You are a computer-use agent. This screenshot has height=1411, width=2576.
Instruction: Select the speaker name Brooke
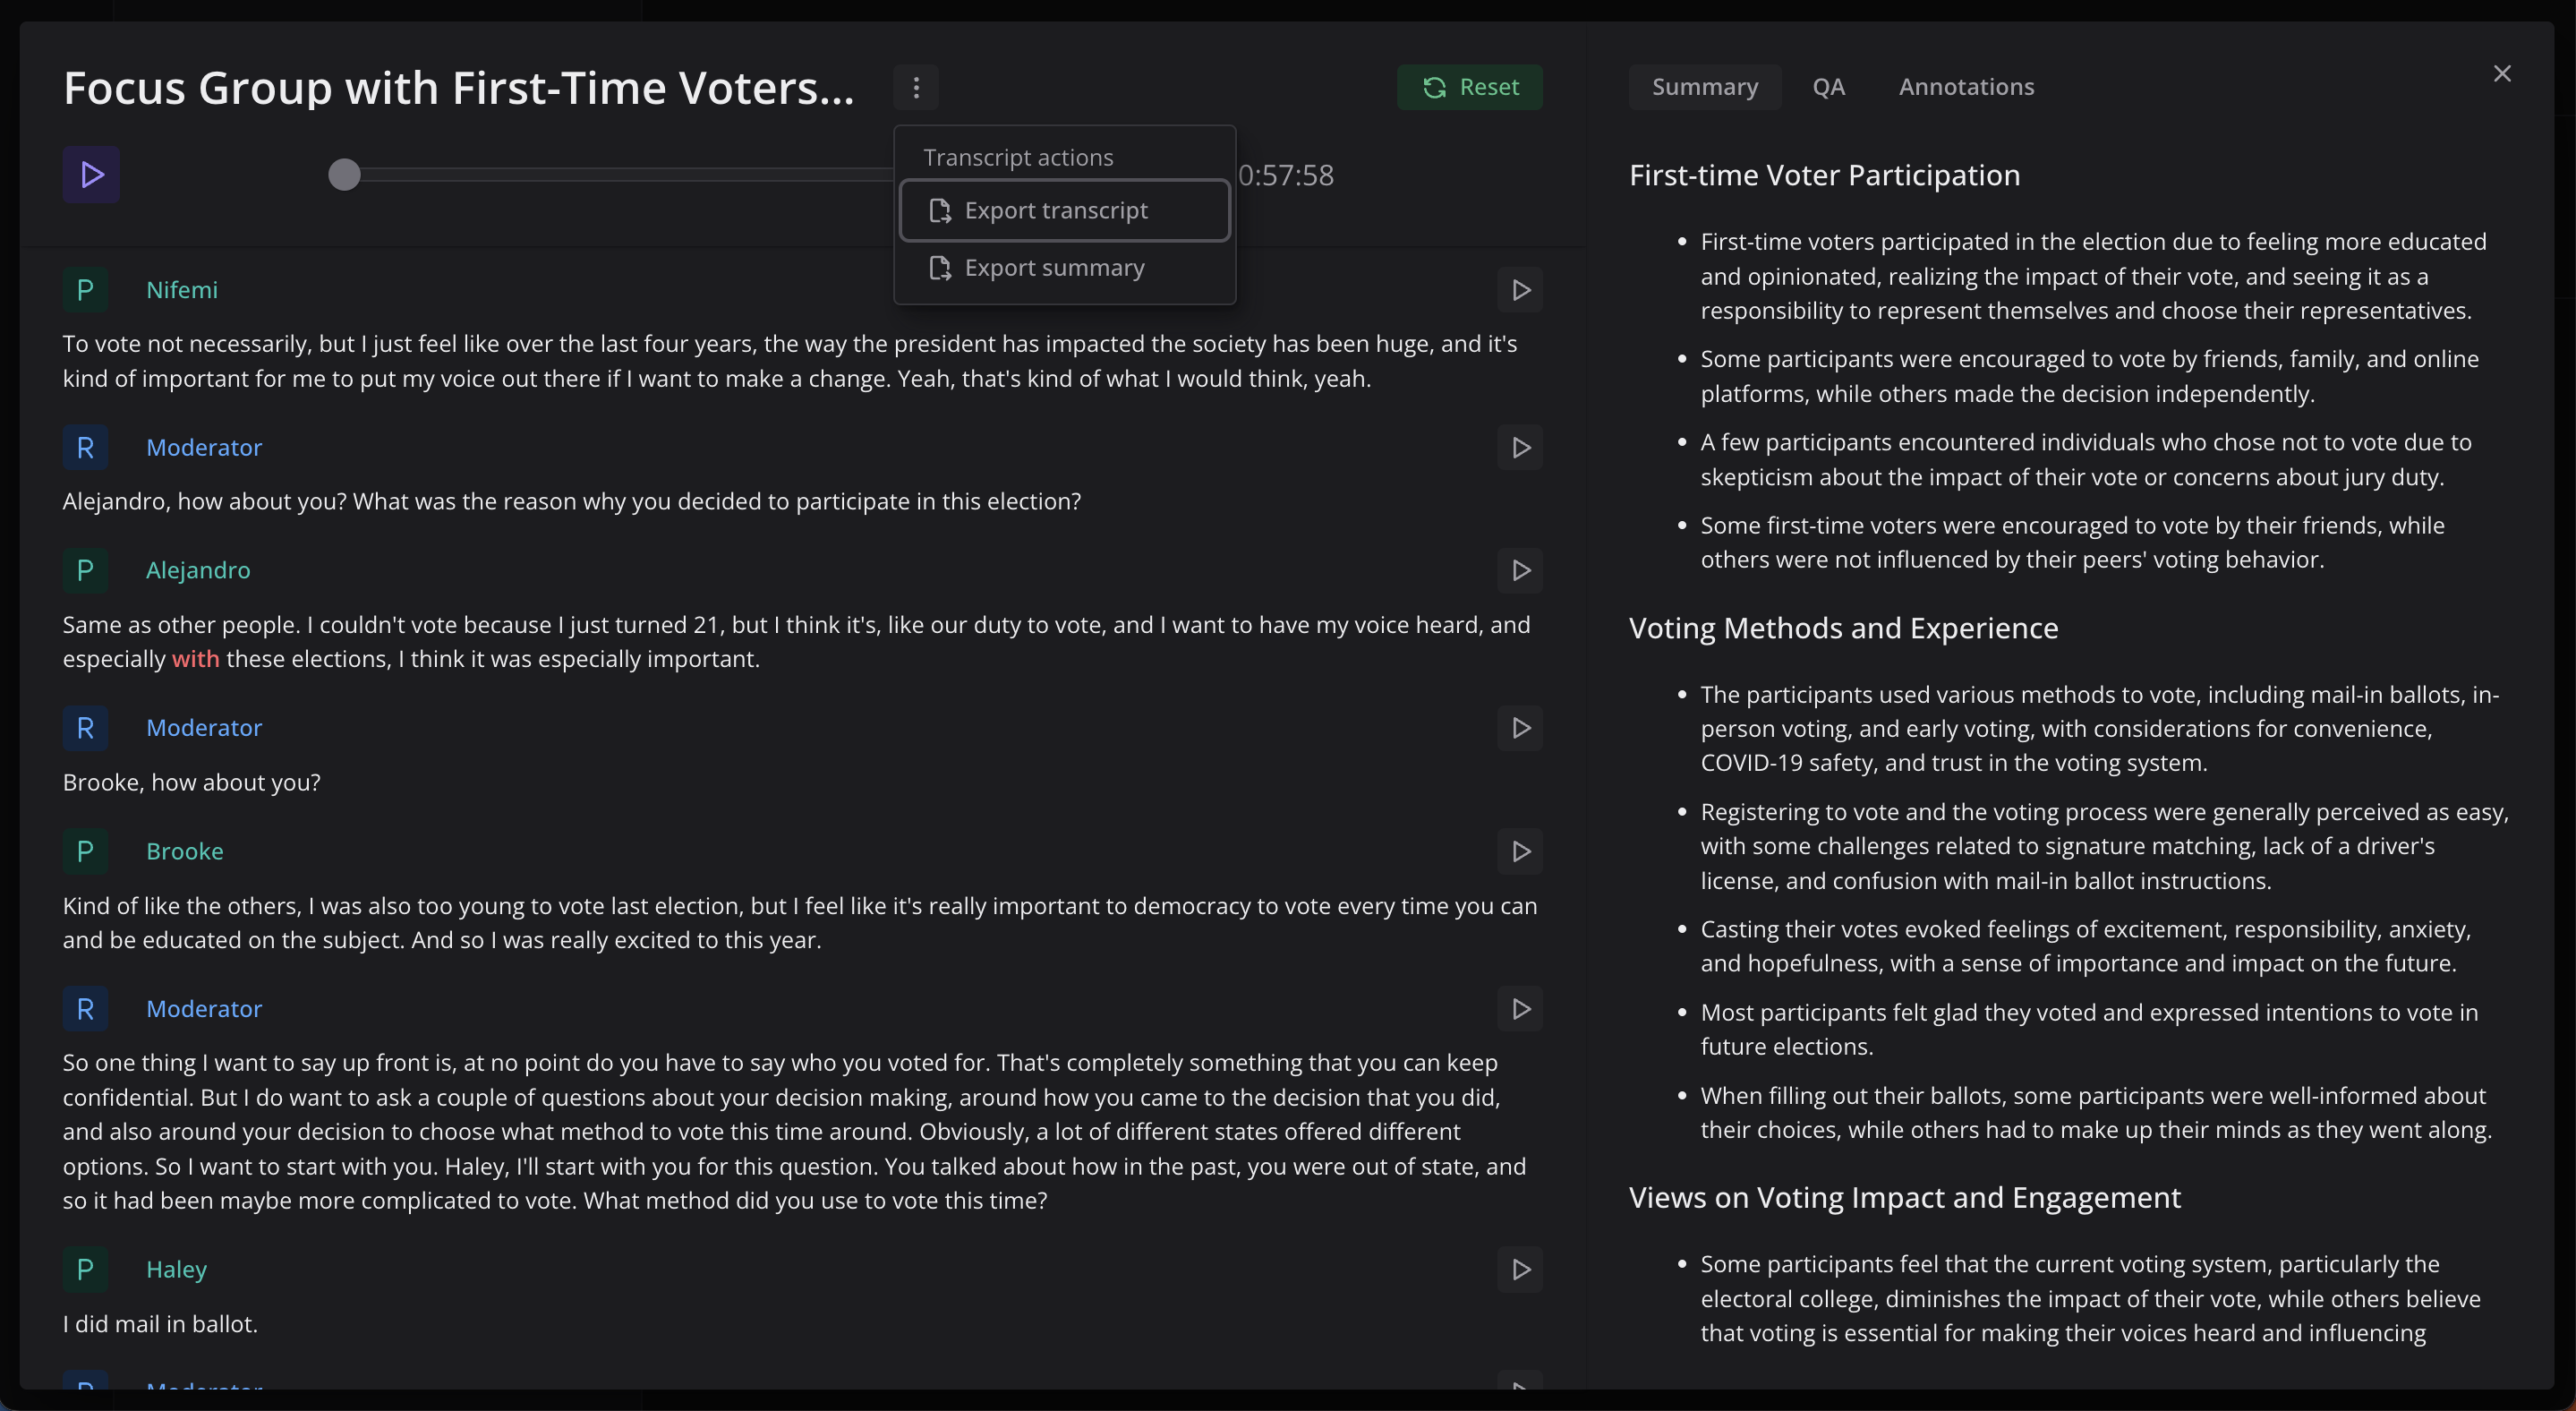185,852
